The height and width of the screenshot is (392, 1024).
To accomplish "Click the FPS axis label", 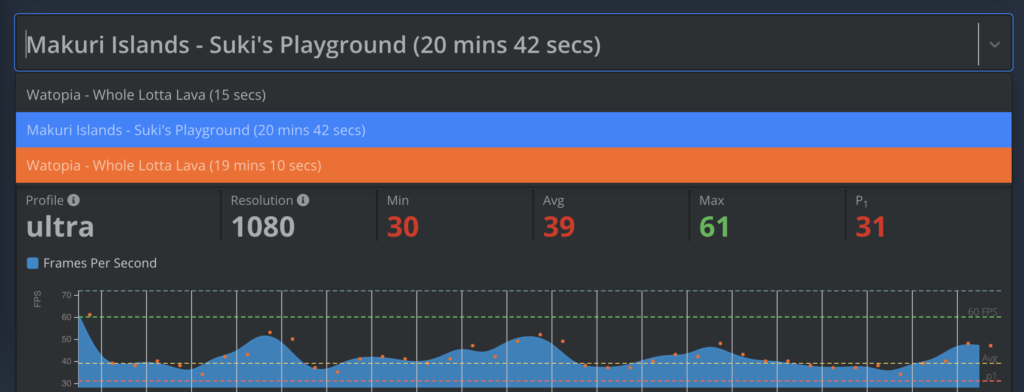I will 37,299.
